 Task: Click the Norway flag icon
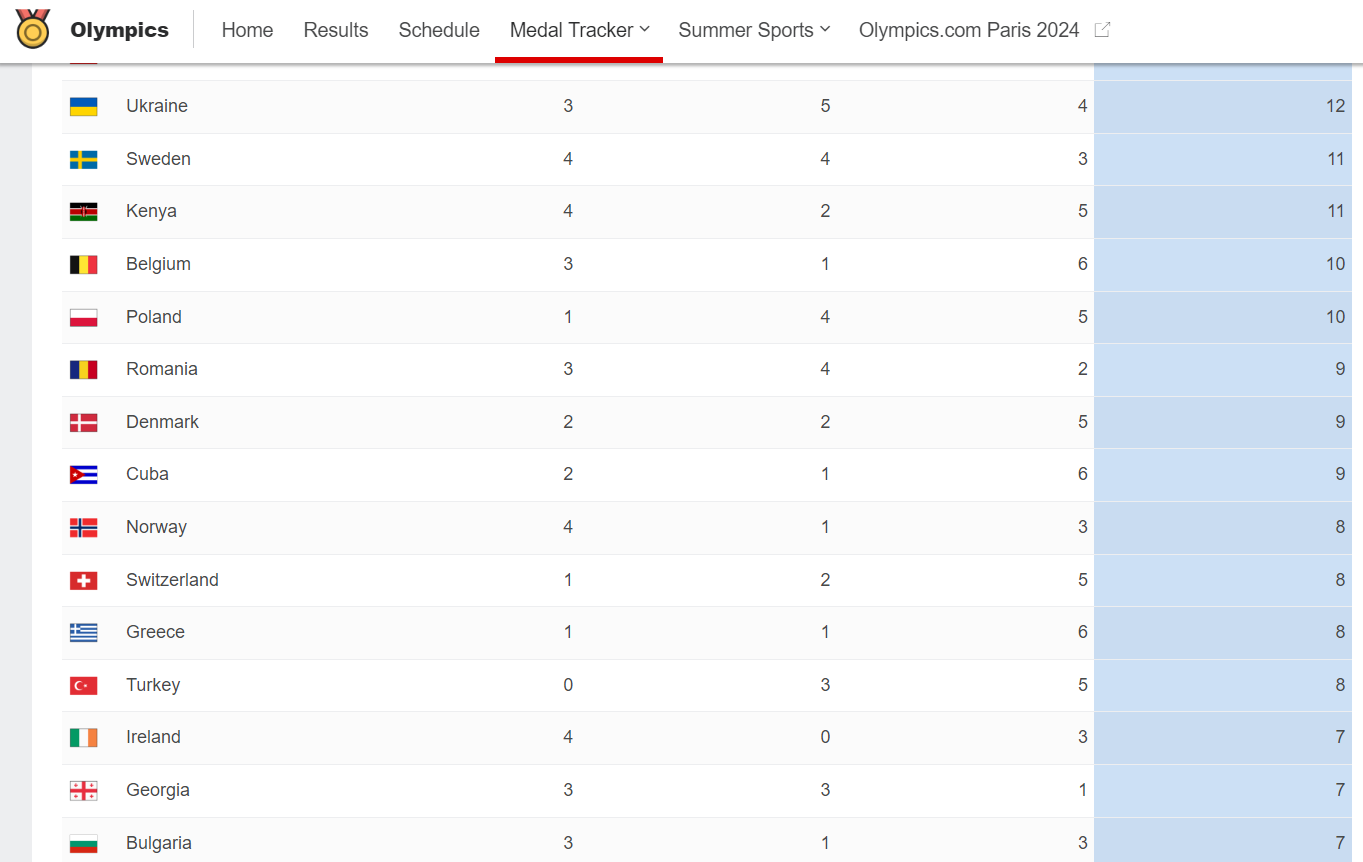[x=83, y=527]
